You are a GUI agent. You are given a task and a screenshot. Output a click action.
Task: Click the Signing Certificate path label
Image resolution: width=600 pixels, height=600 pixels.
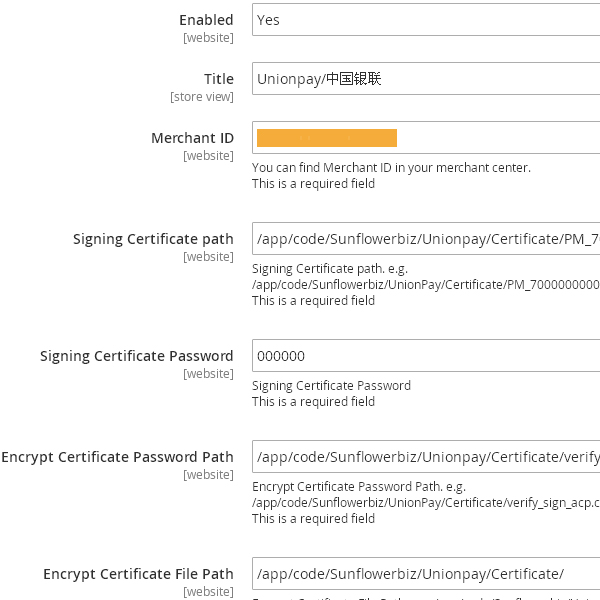[x=153, y=239]
